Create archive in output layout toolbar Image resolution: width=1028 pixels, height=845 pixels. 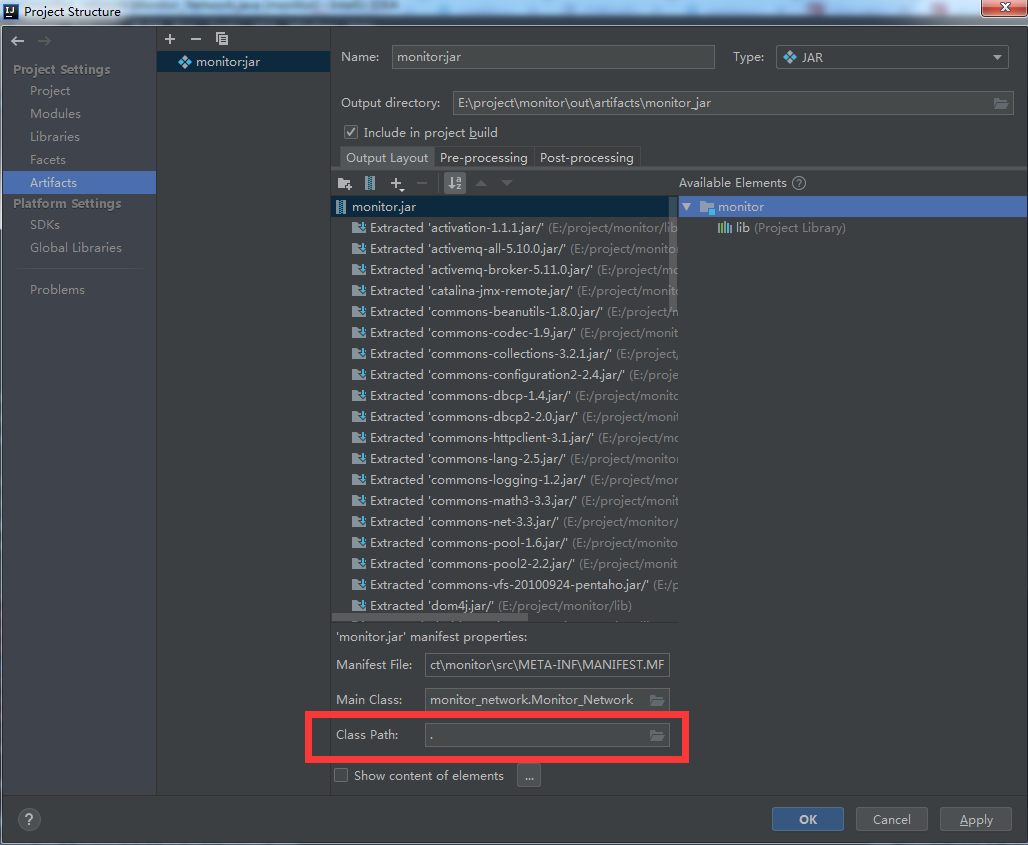(370, 184)
